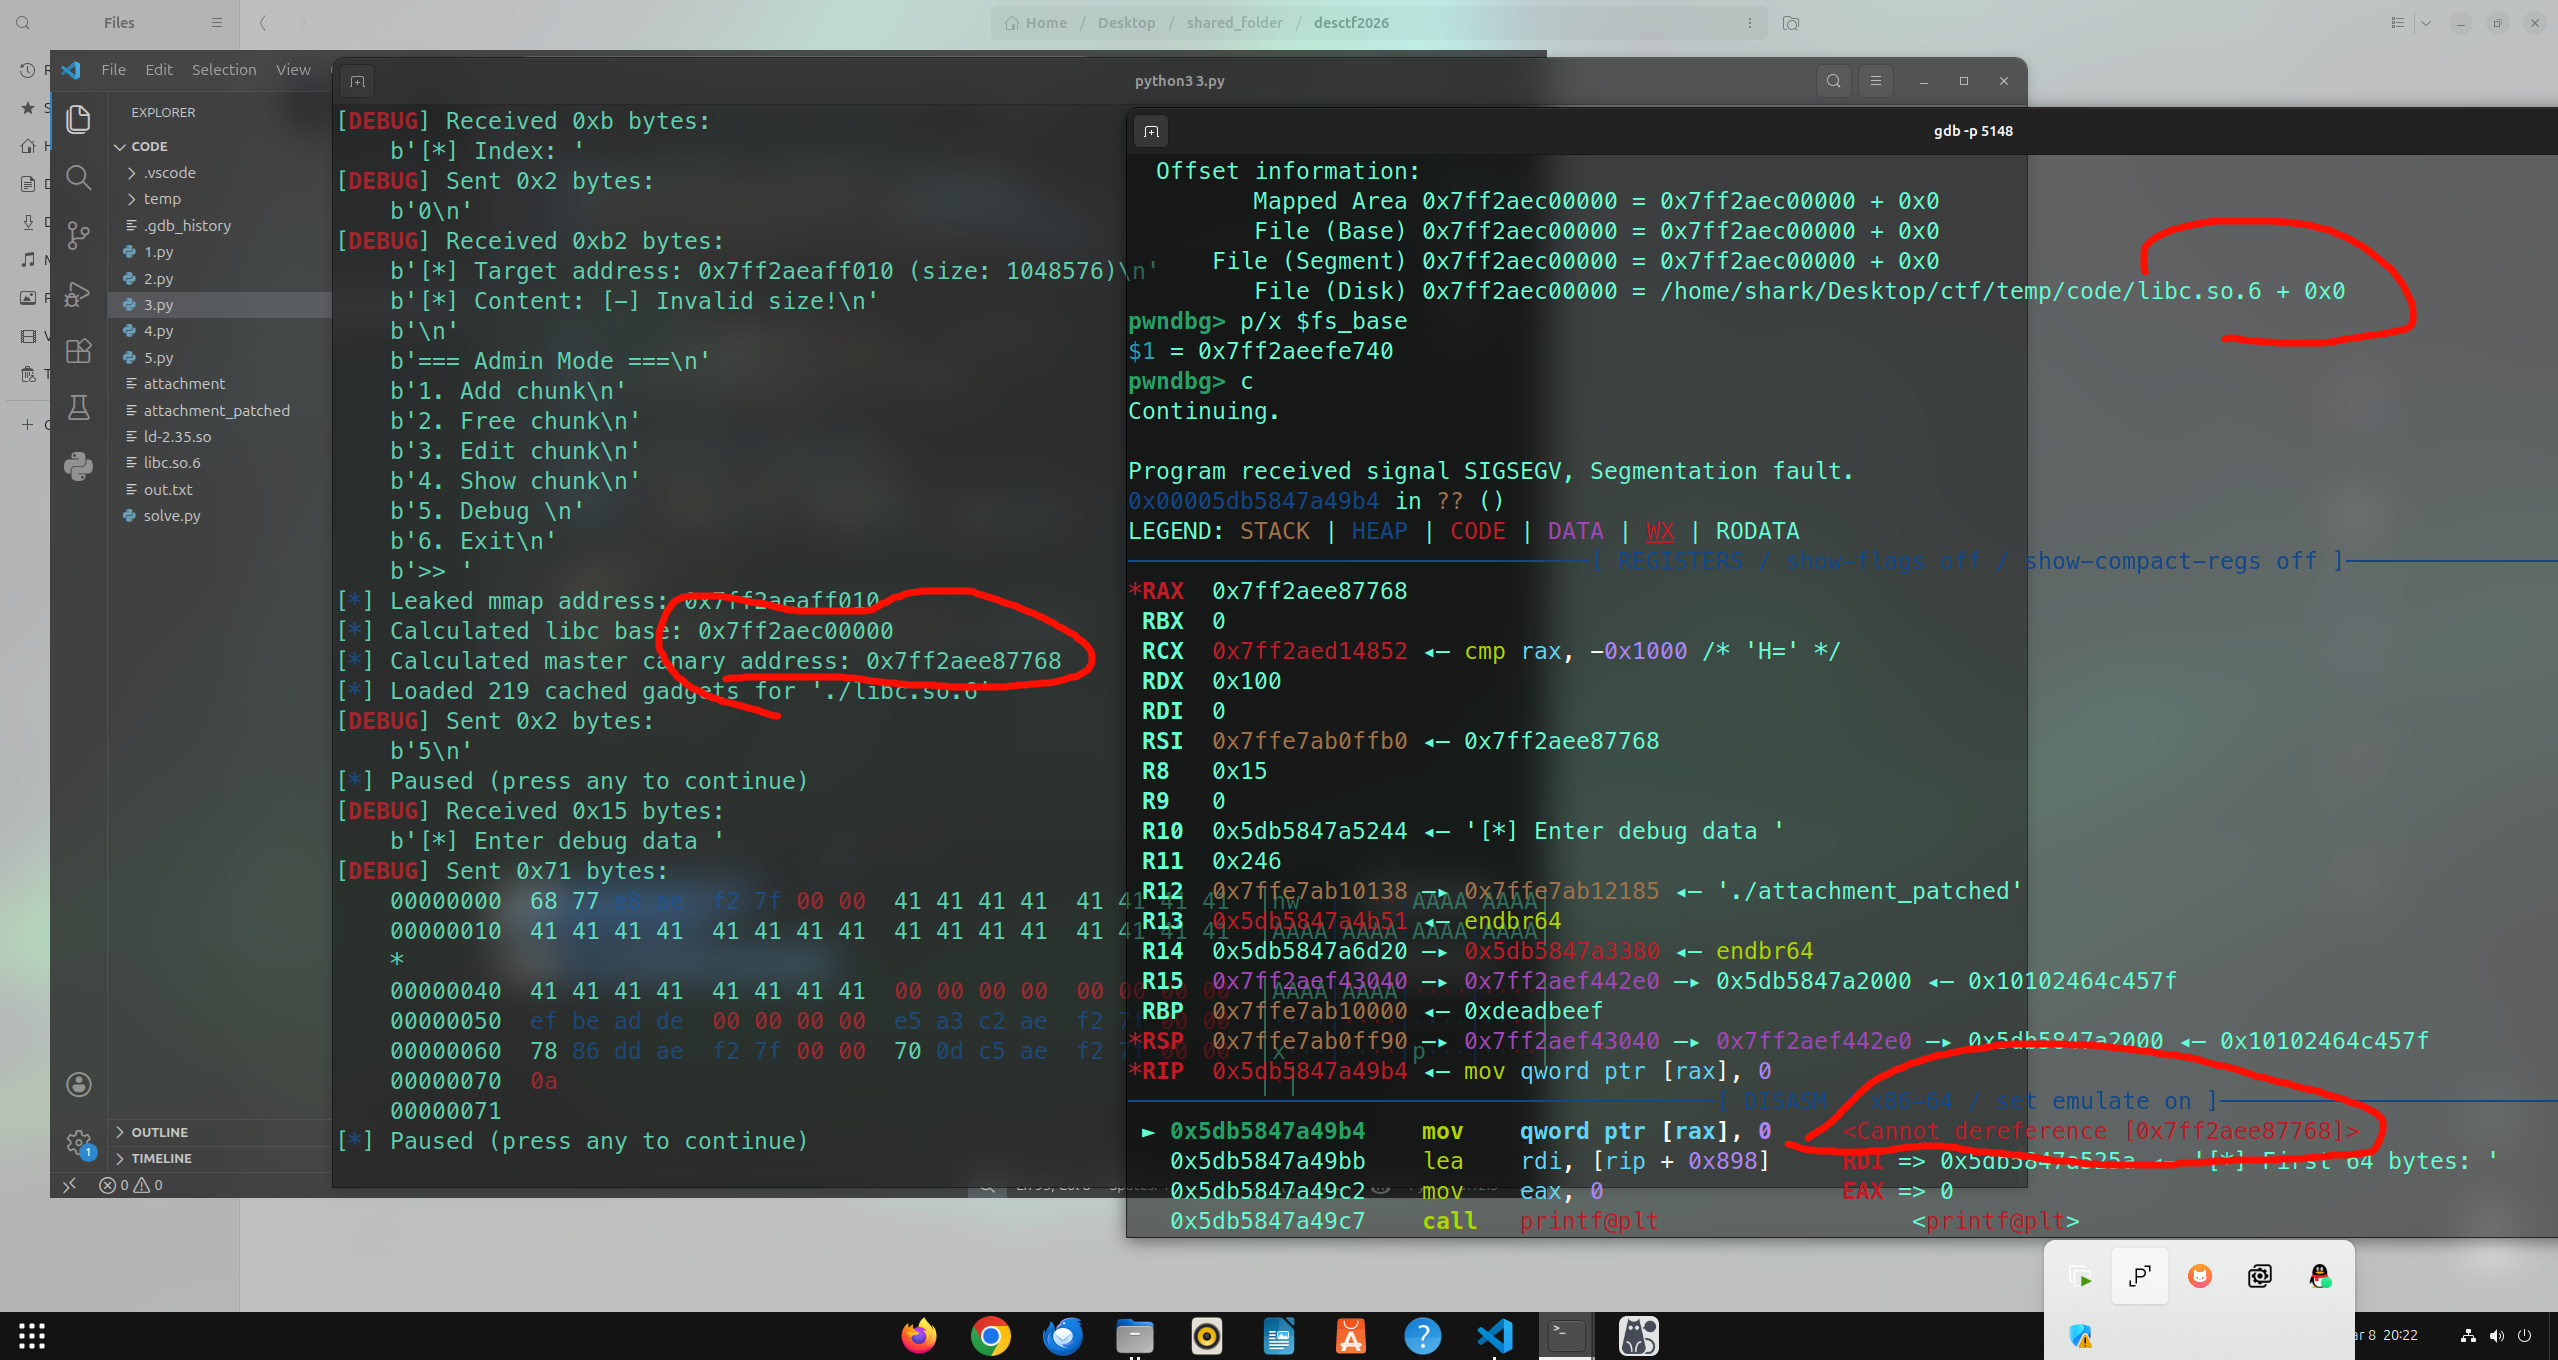The image size is (2558, 1360).
Task: Open the Search view in VS Code
Action: click(78, 178)
